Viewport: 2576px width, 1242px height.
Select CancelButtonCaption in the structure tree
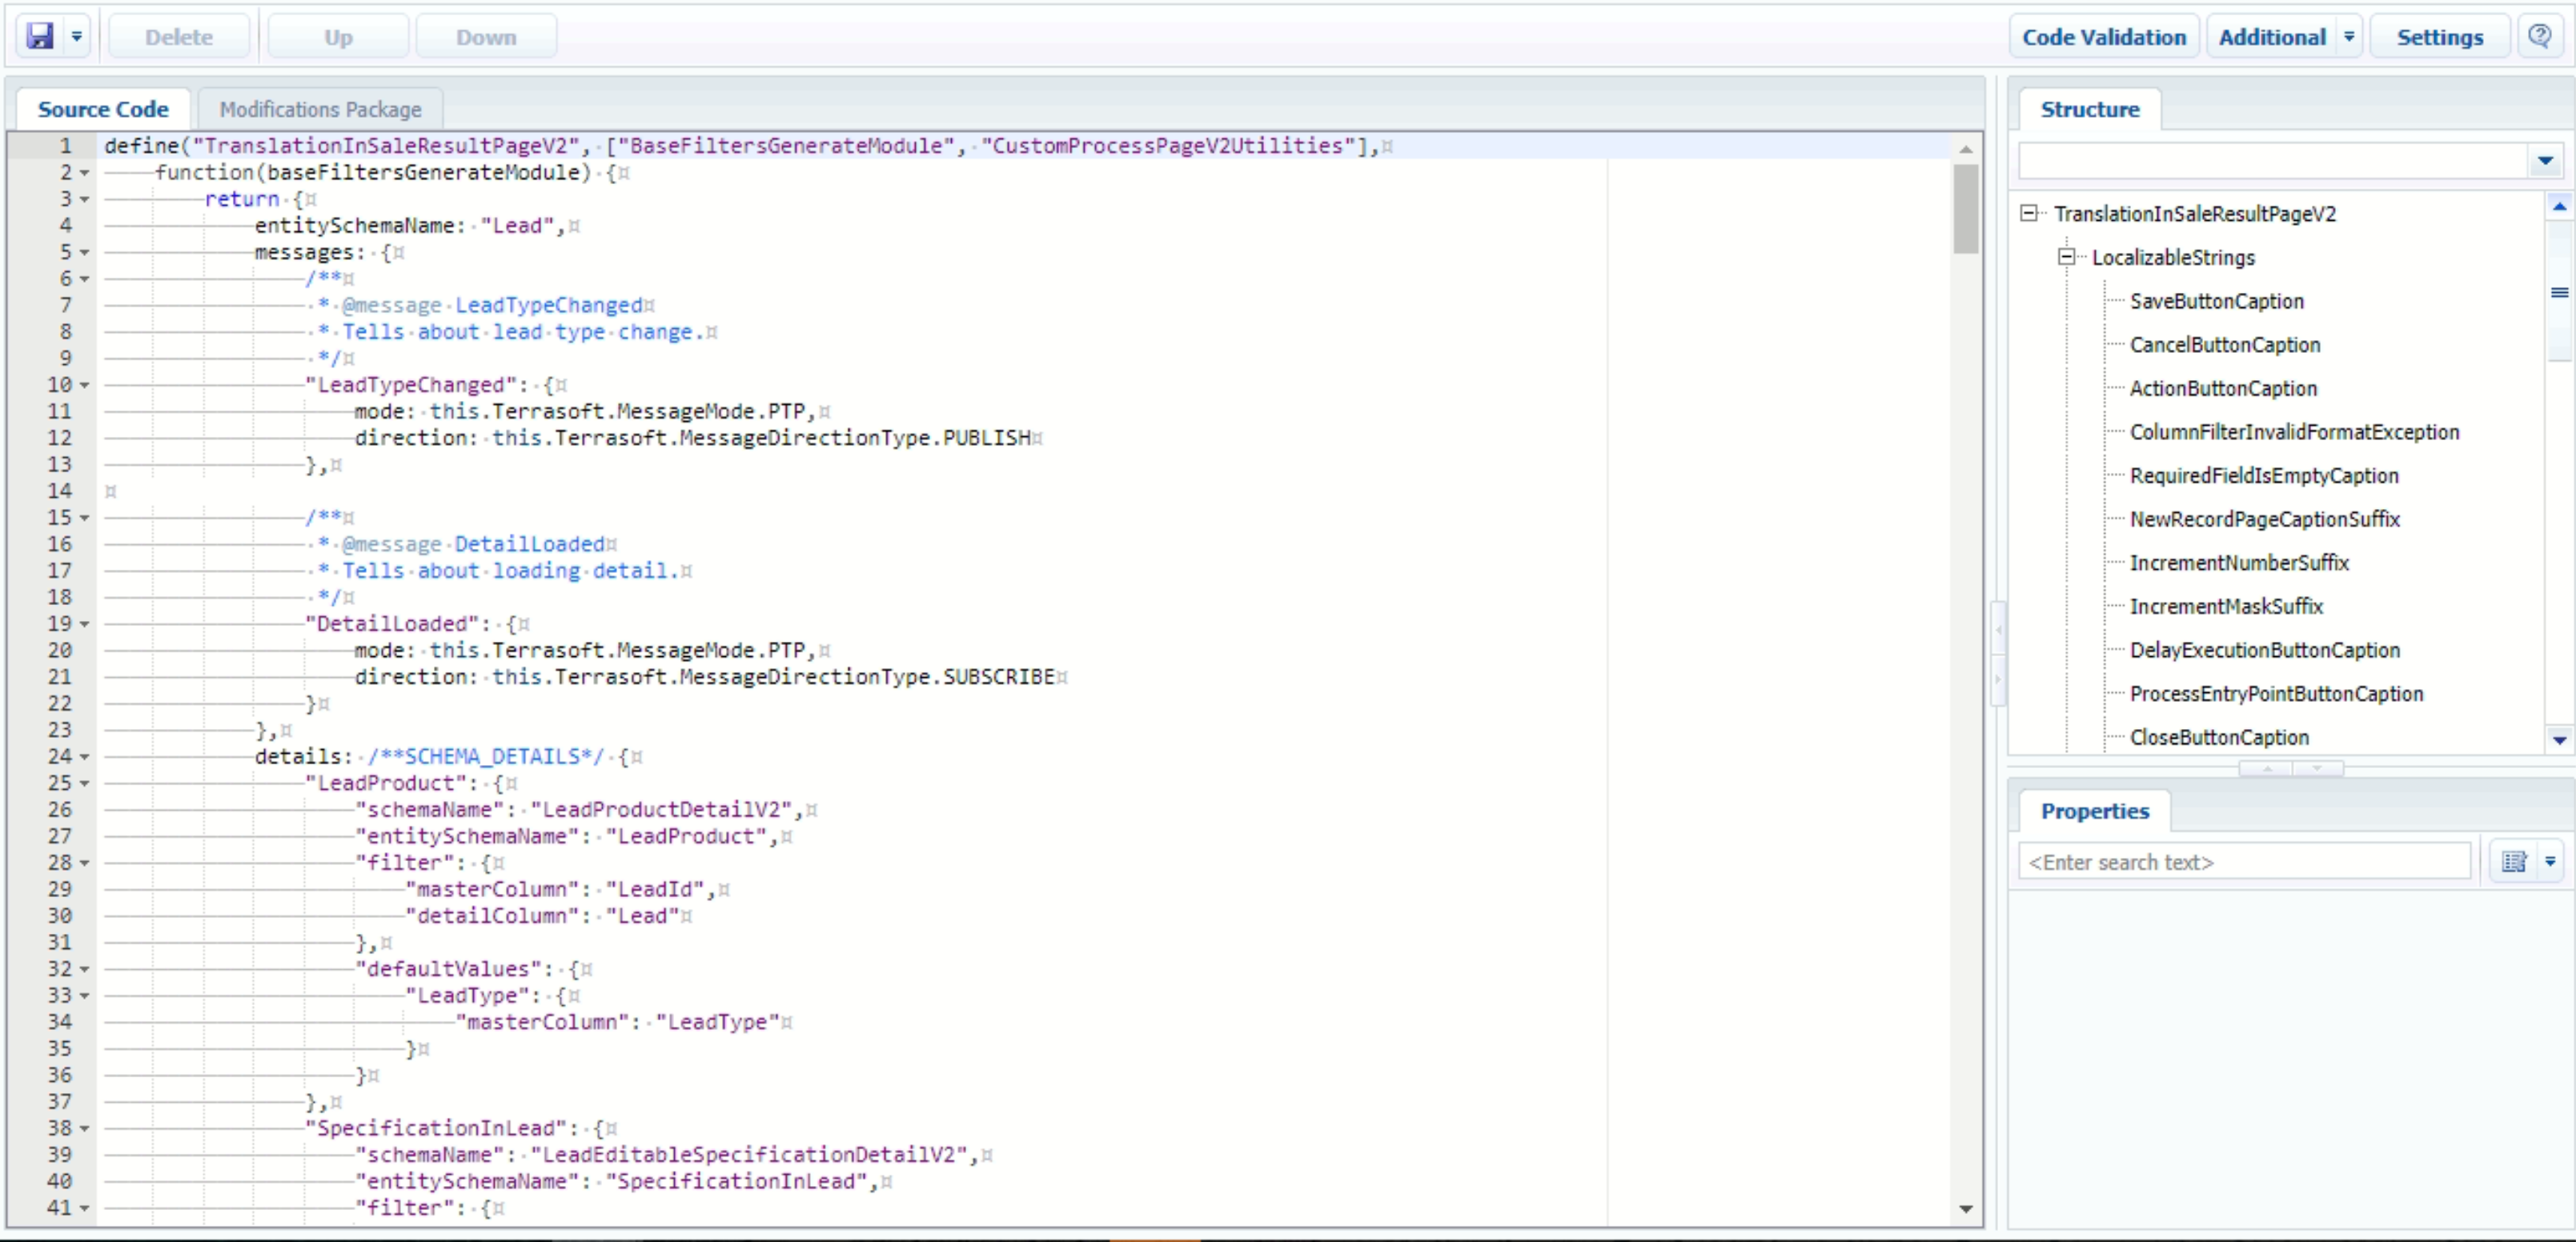2224,345
